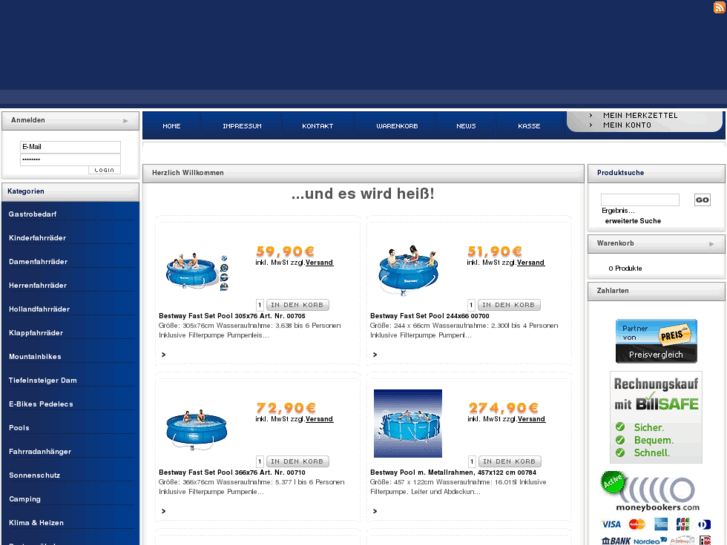727x545 pixels.
Task: Add 366x76 pool to cart
Action: [x=297, y=462]
